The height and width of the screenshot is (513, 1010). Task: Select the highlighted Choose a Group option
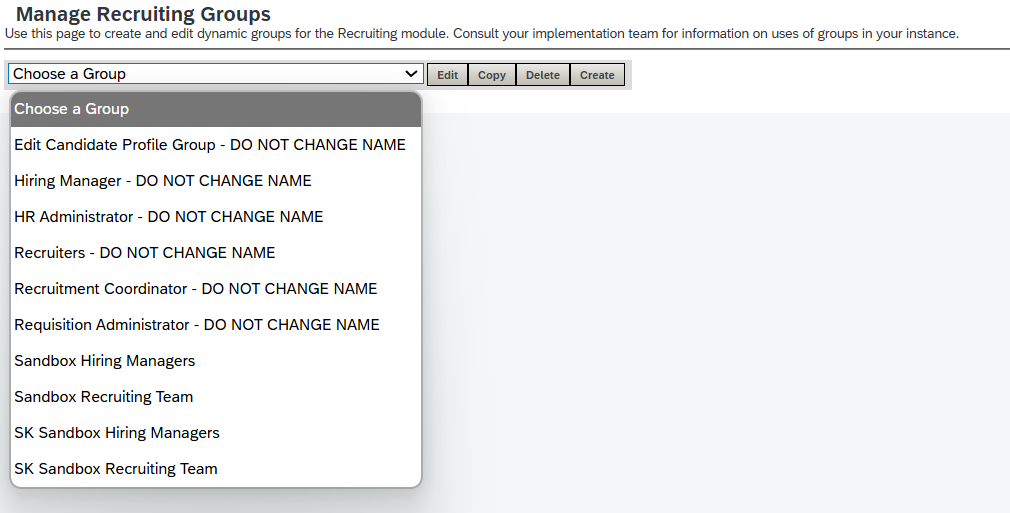pos(216,109)
